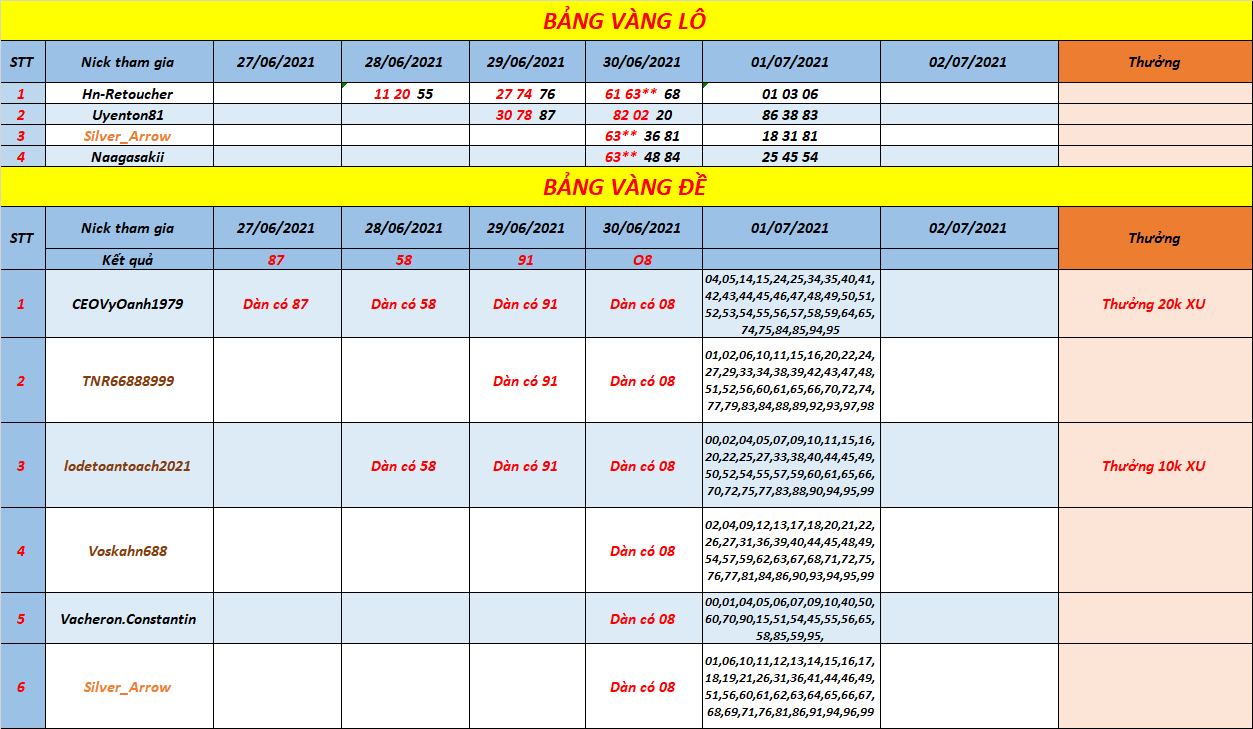Viewport: 1253px width, 729px height.
Task: Select the CEOVyOanh1979 nickname cell
Action: (x=128, y=304)
